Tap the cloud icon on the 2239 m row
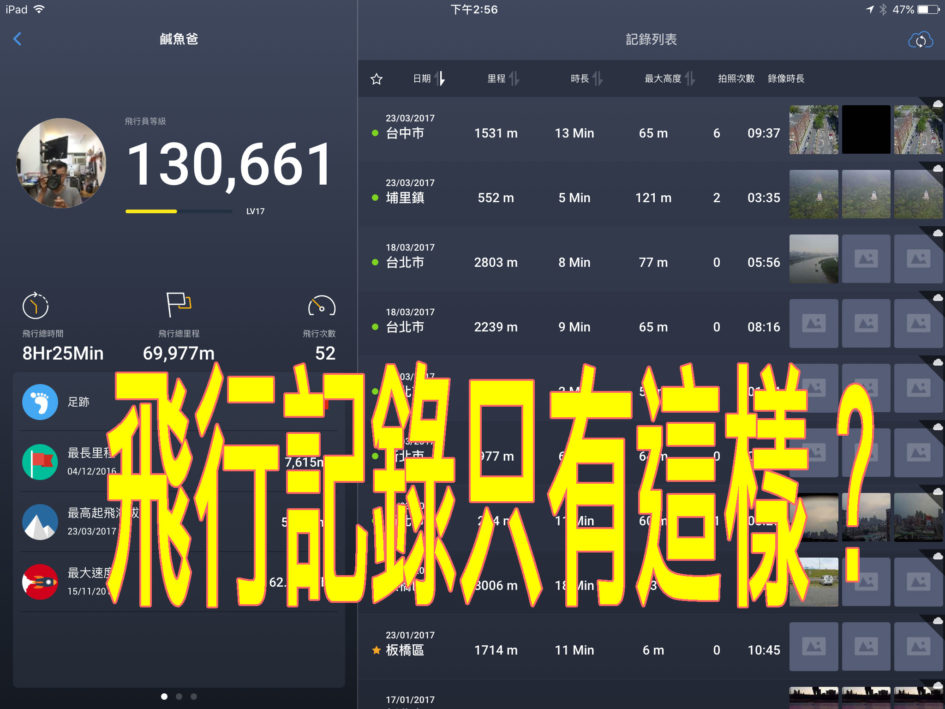Image resolution: width=945 pixels, height=709 pixels. pos(937,297)
